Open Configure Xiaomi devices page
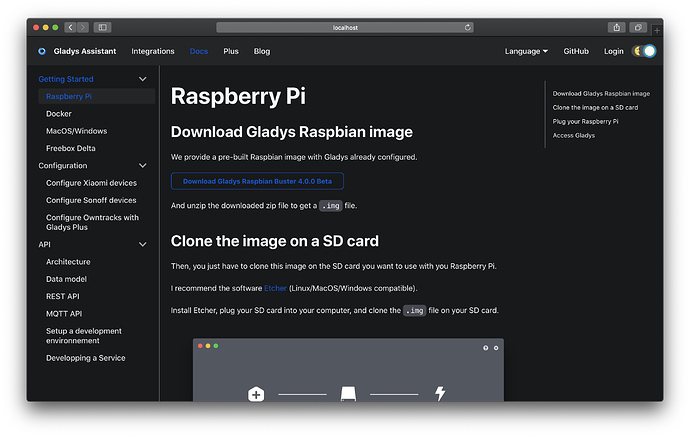This screenshot has height=436, width=690. tap(92, 183)
